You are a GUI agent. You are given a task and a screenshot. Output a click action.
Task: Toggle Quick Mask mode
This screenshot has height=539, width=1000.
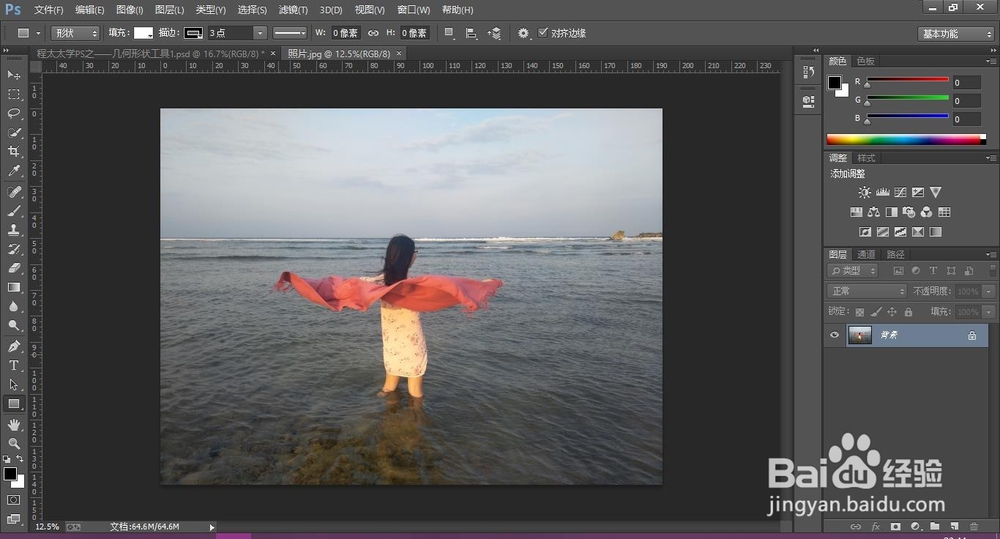13,500
